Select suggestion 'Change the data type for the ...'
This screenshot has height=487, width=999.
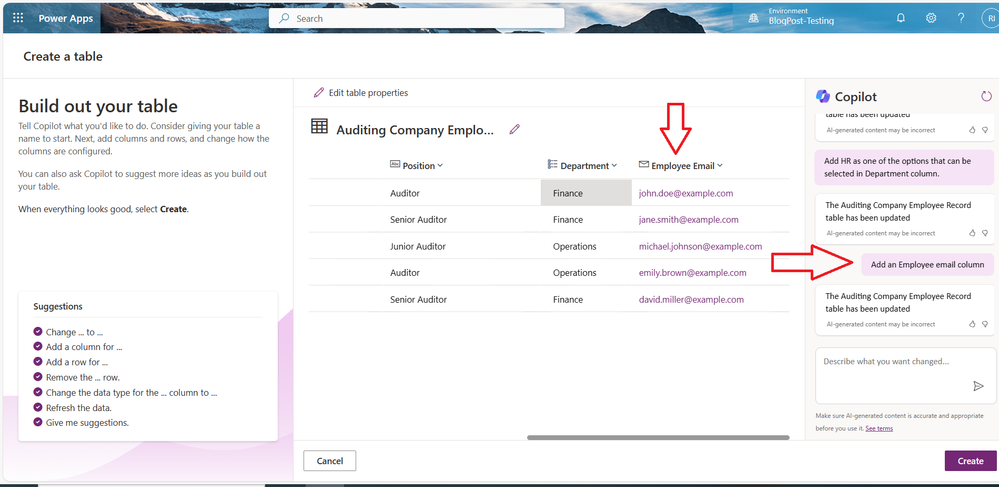pyautogui.click(x=126, y=393)
